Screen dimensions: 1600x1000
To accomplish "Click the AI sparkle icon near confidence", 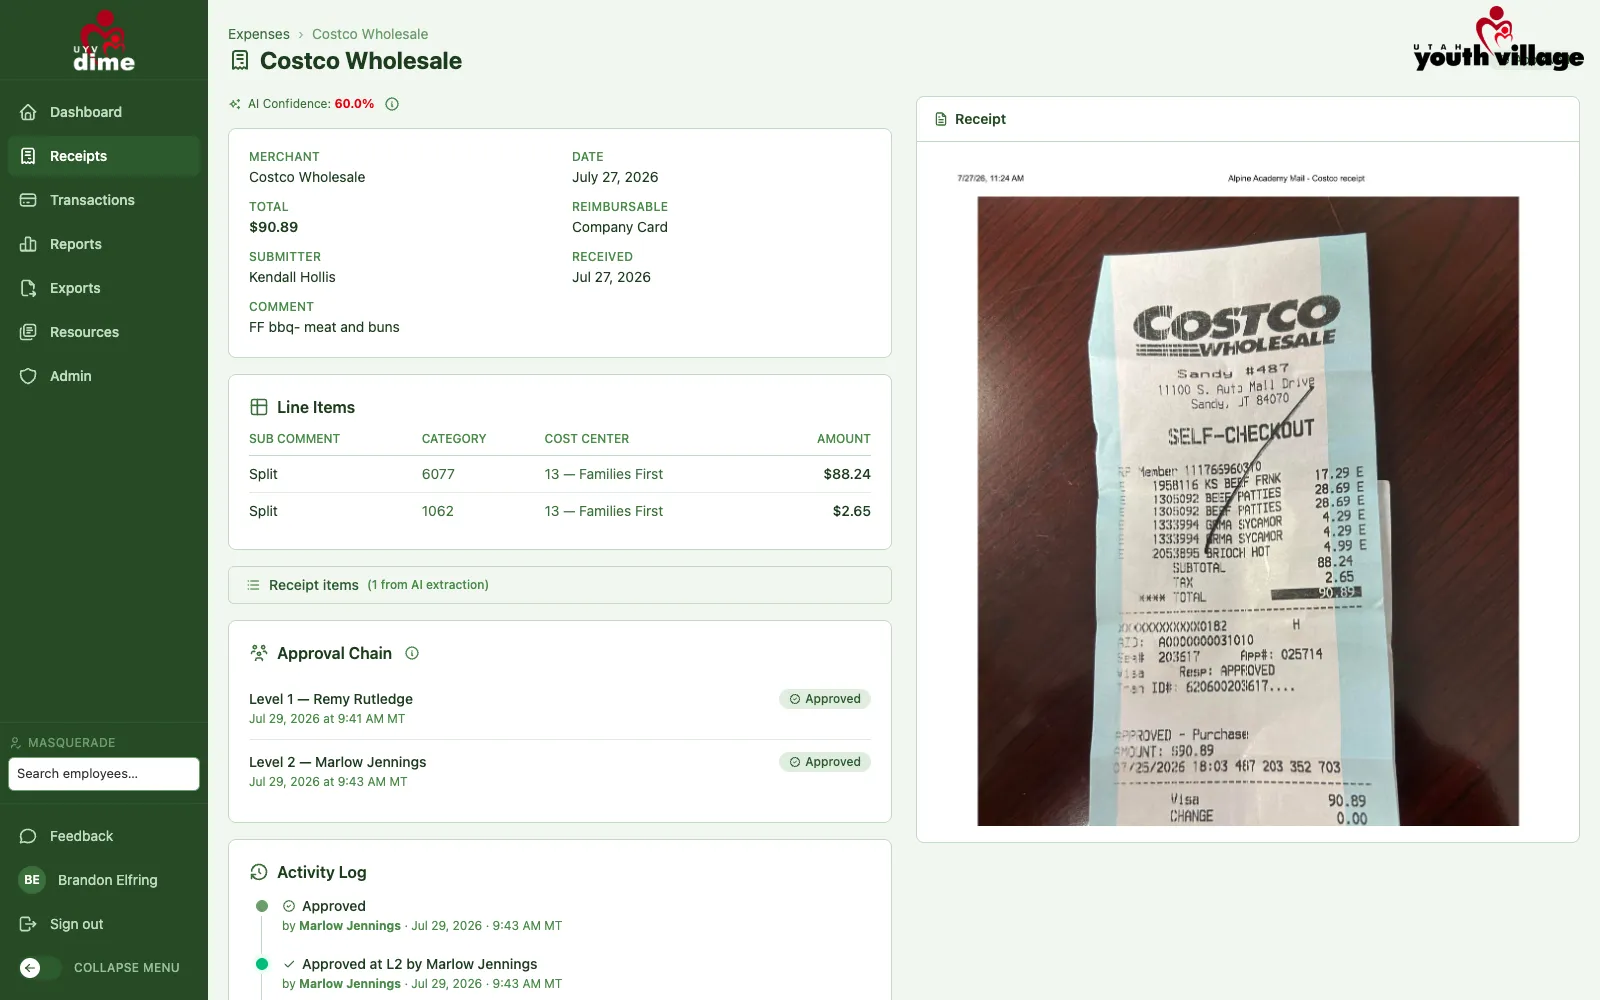I will [x=235, y=104].
